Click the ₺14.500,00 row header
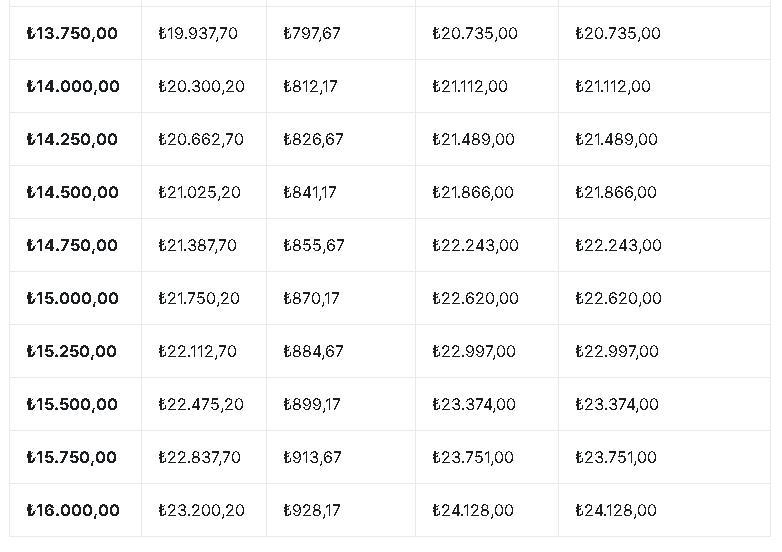782x552 pixels. click(73, 192)
